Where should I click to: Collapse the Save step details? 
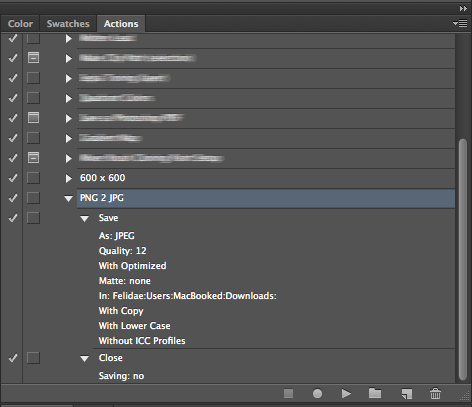(x=85, y=219)
